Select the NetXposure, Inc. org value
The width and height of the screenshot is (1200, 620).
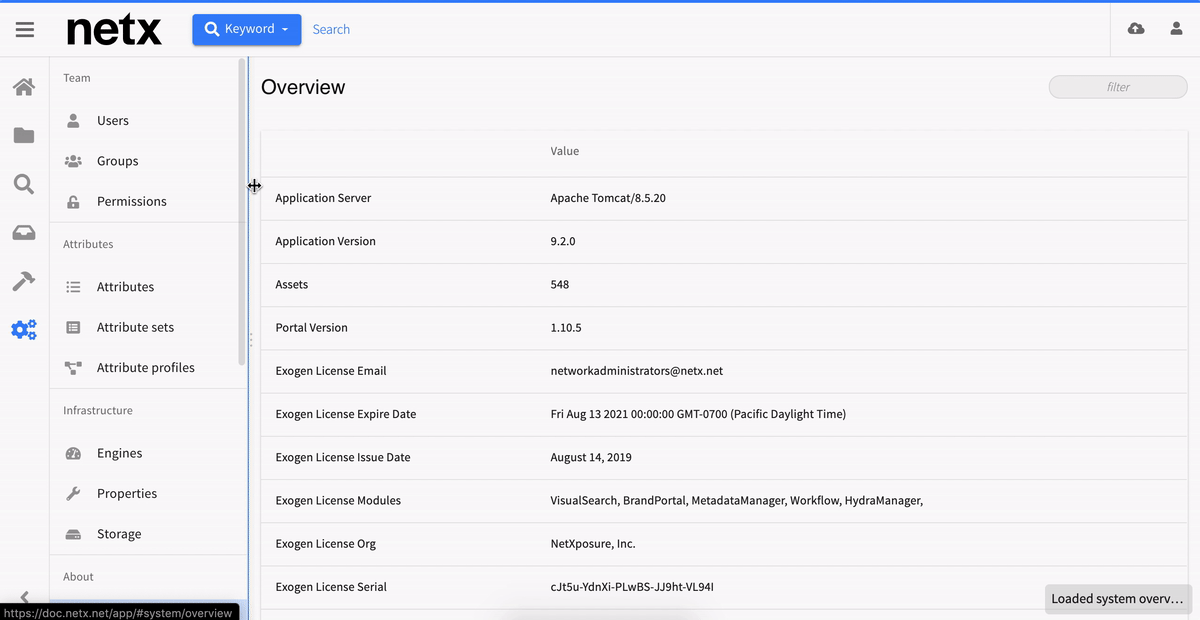(x=593, y=544)
